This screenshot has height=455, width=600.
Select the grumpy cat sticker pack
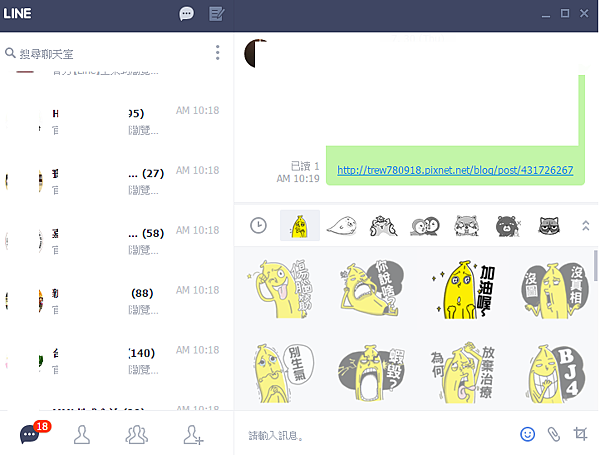549,226
